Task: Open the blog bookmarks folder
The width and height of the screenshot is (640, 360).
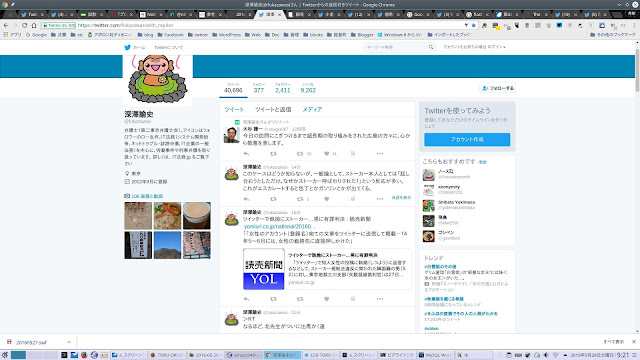Action: 145,35
